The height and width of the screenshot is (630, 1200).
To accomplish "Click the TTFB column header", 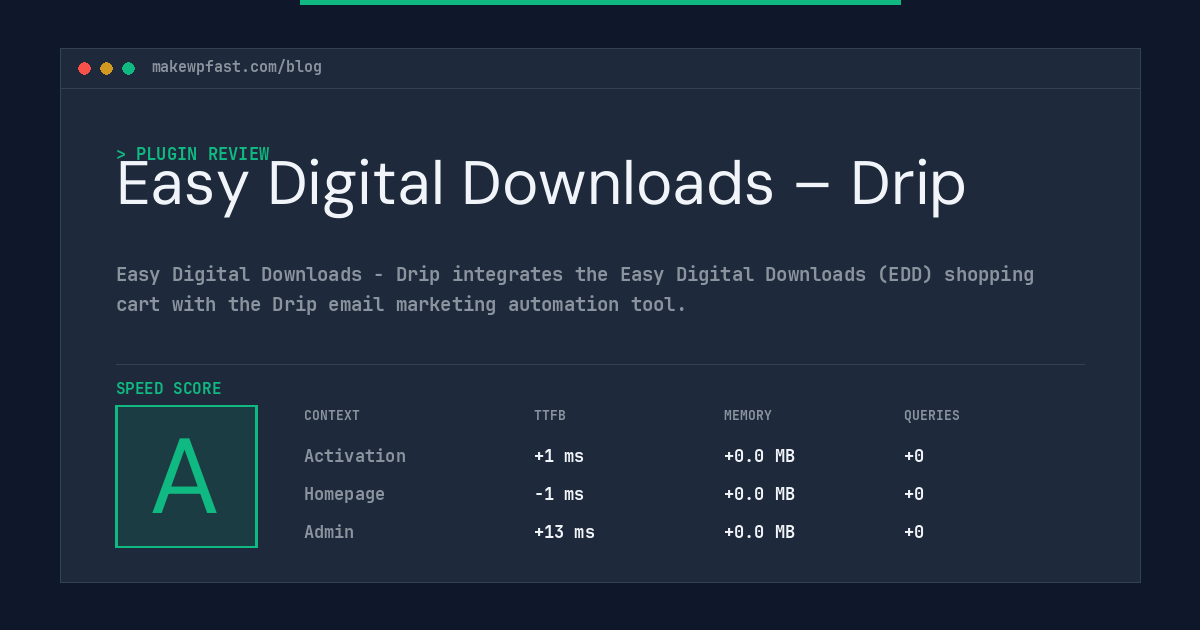I will (x=550, y=416).
